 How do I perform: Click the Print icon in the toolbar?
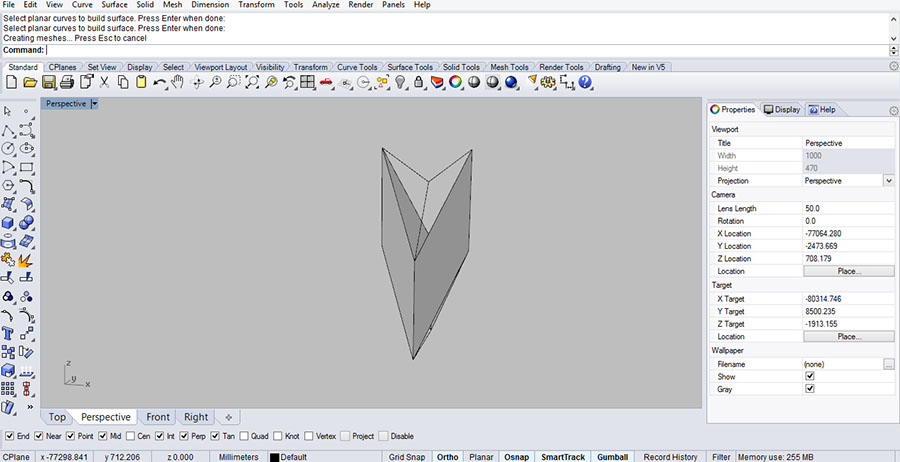[x=67, y=82]
